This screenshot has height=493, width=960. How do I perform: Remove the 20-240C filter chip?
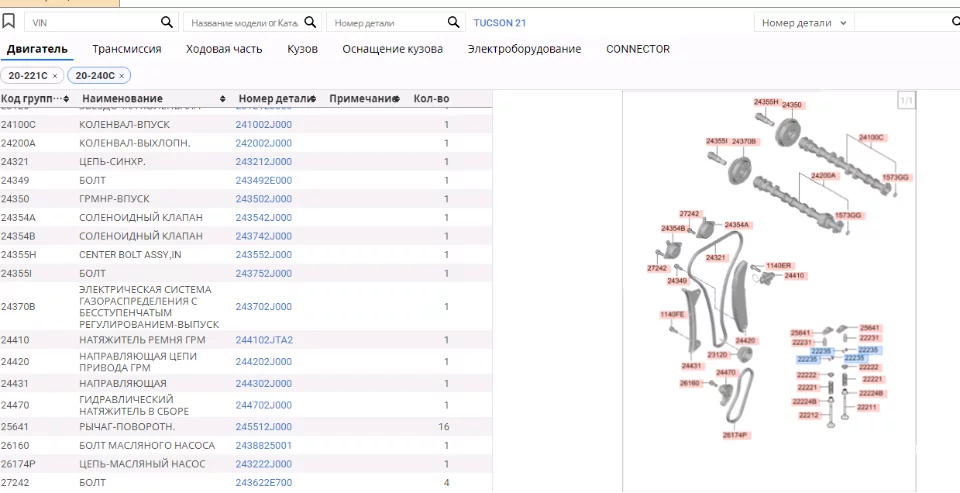[x=122, y=76]
